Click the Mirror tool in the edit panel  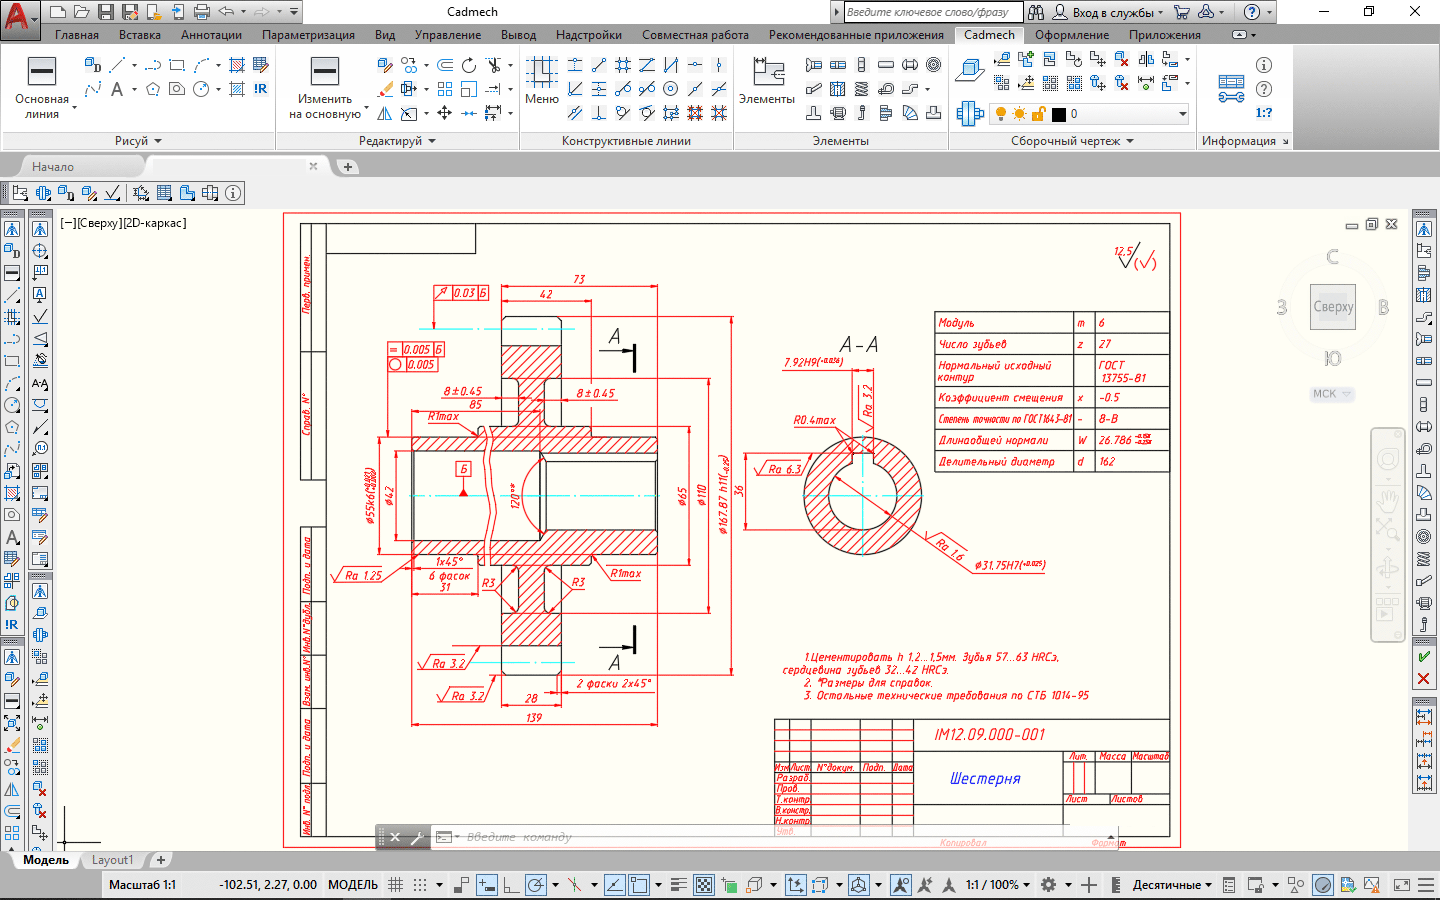385,113
